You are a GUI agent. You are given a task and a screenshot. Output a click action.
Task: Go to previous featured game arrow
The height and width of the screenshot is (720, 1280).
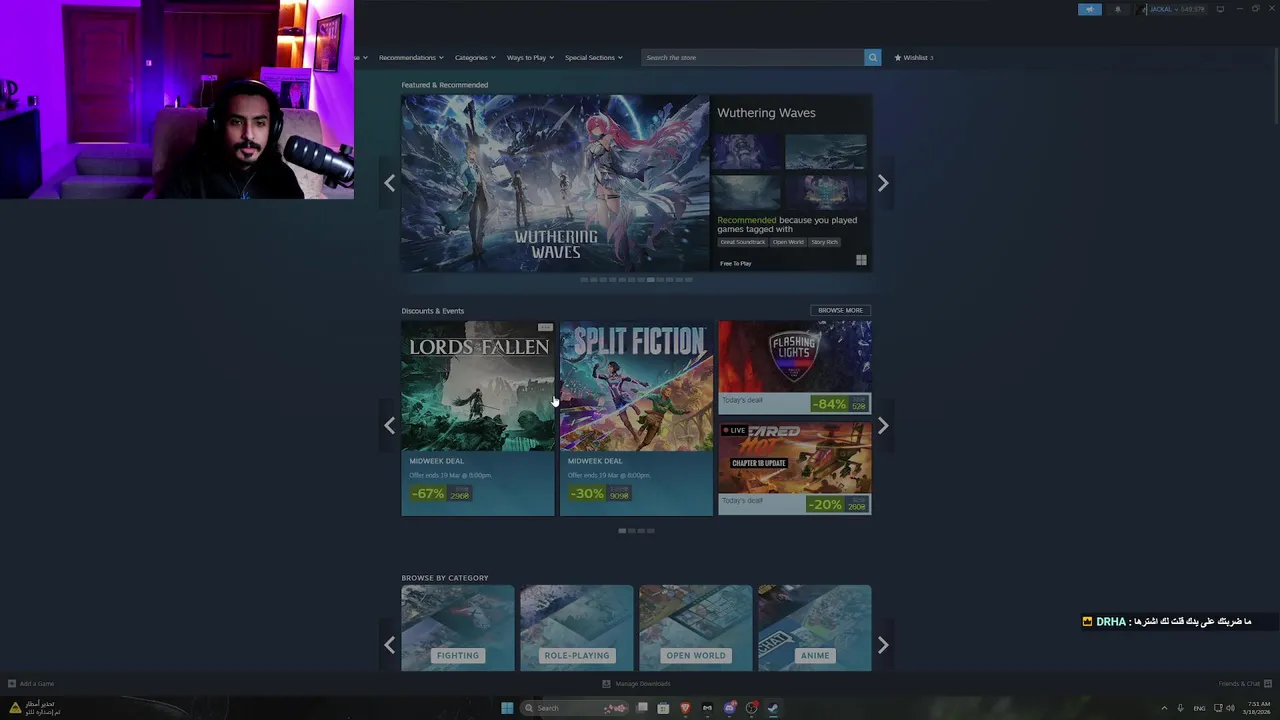point(389,183)
